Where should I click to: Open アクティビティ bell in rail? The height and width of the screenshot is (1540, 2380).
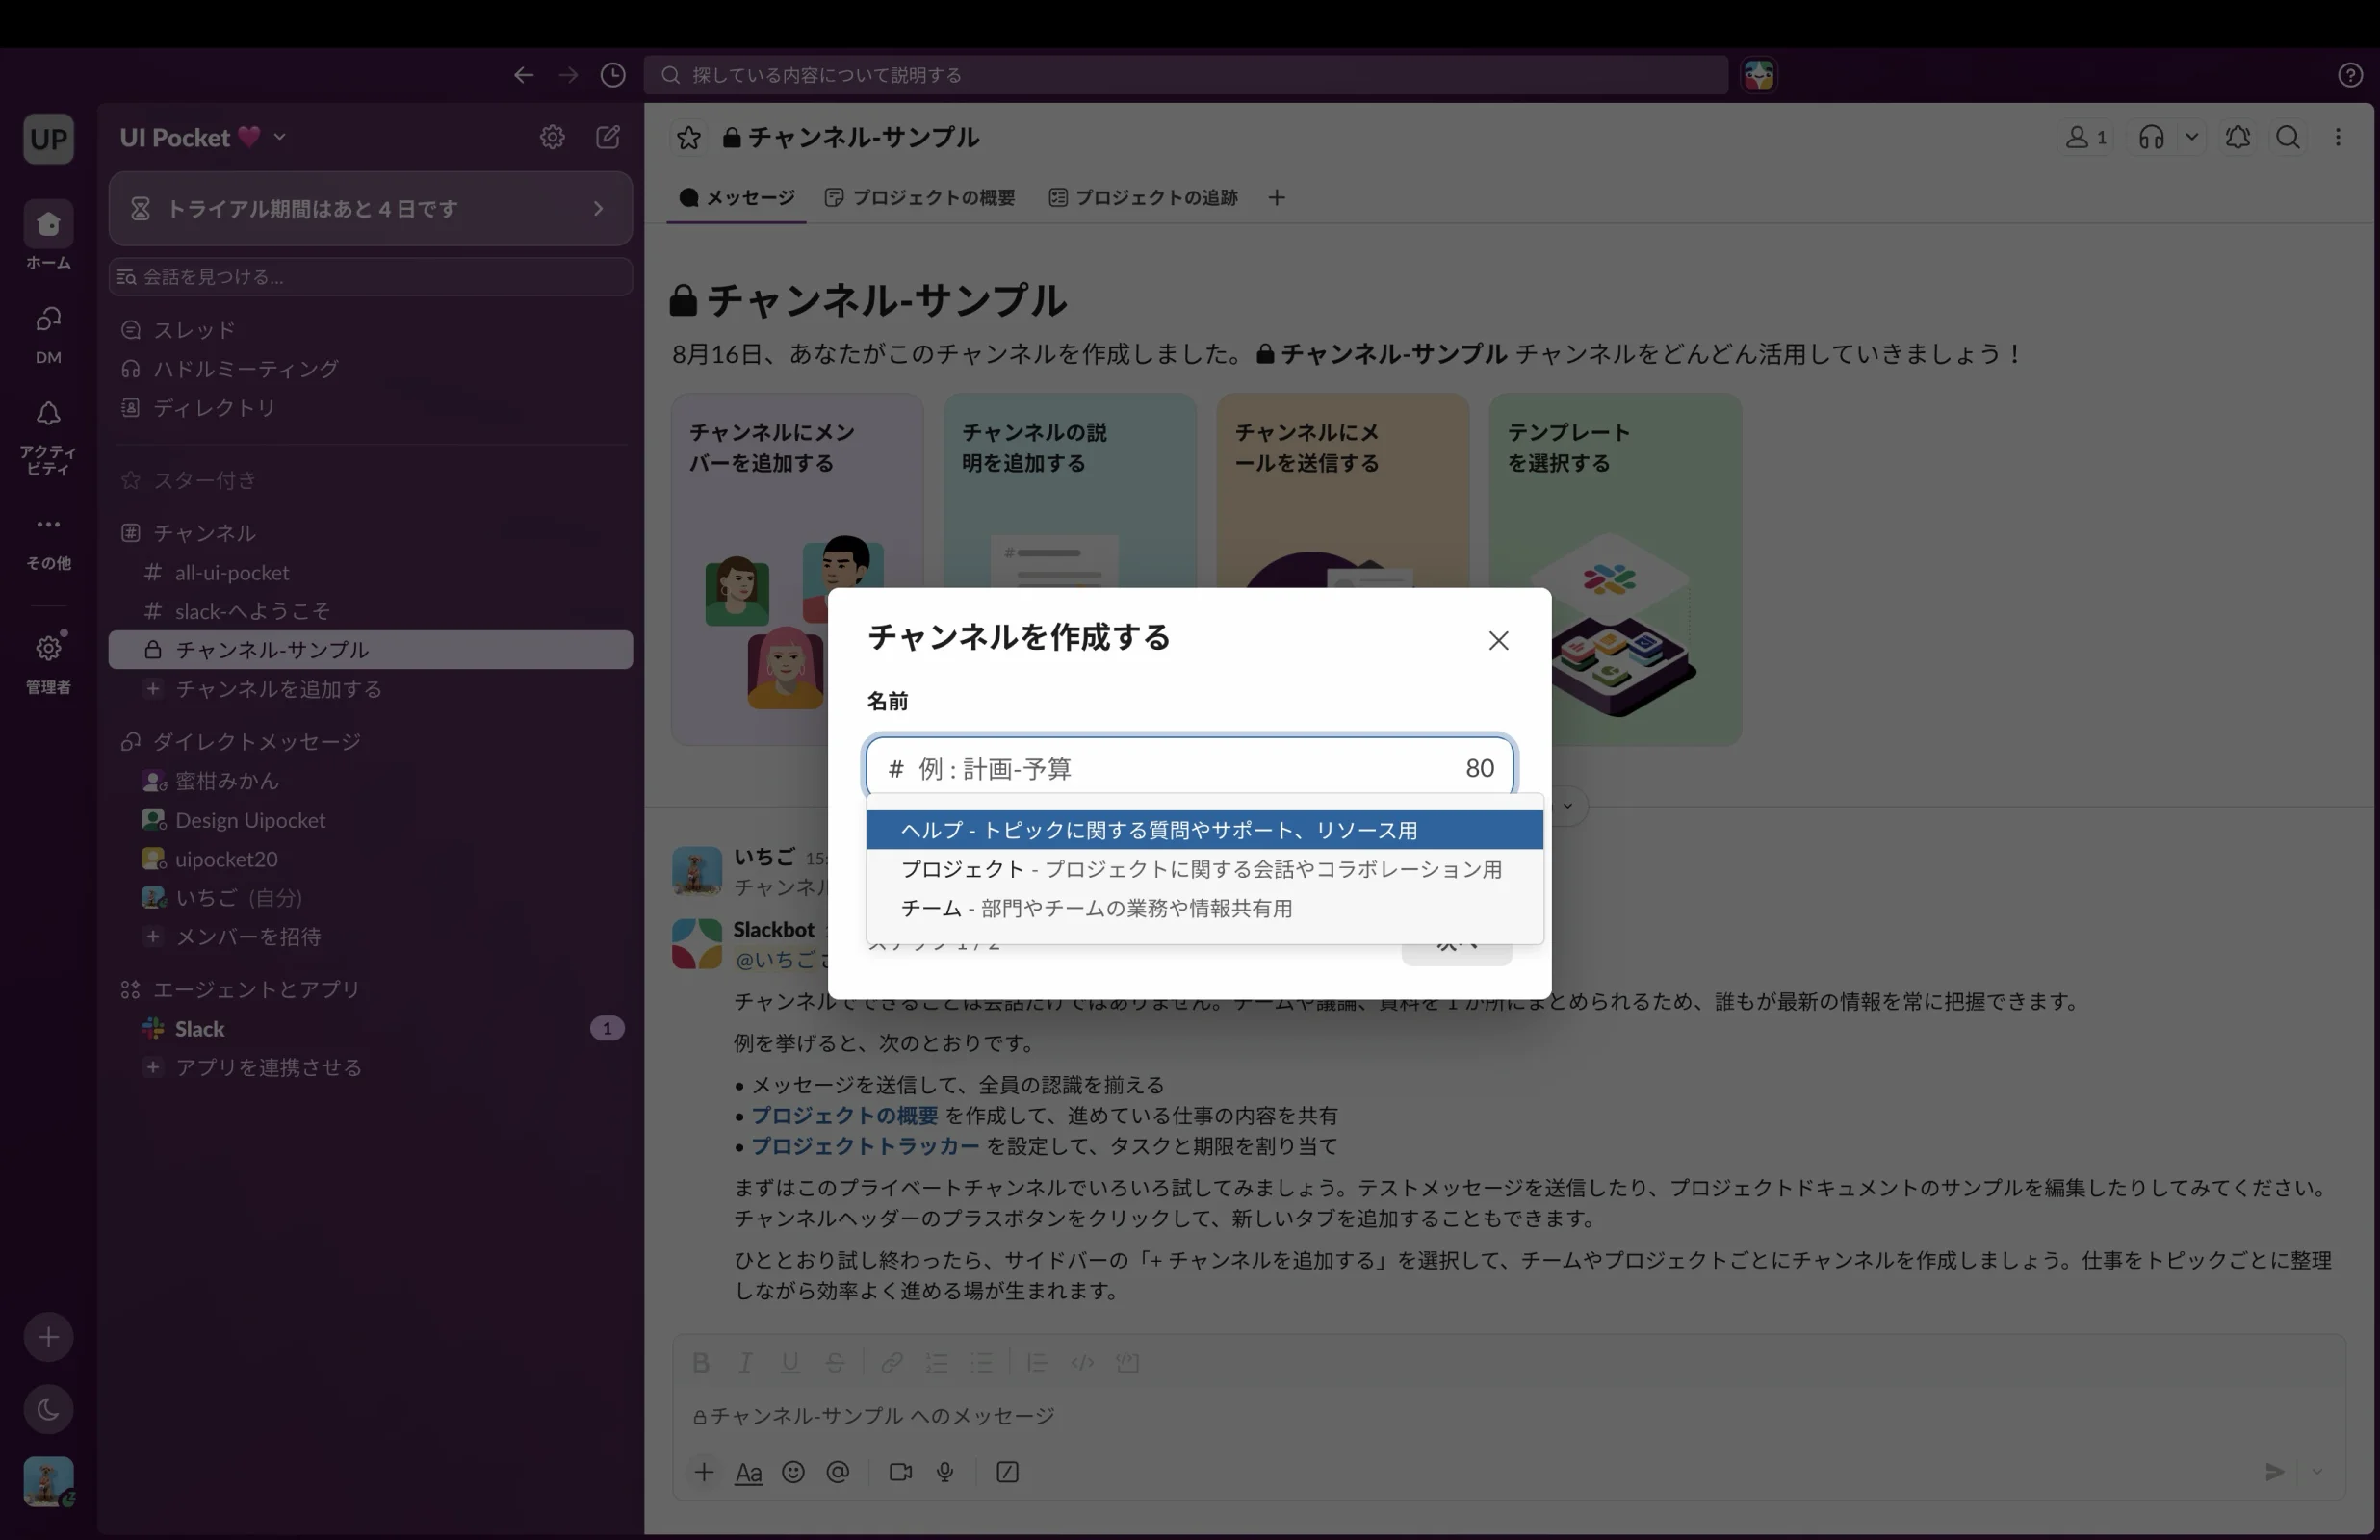click(x=48, y=436)
